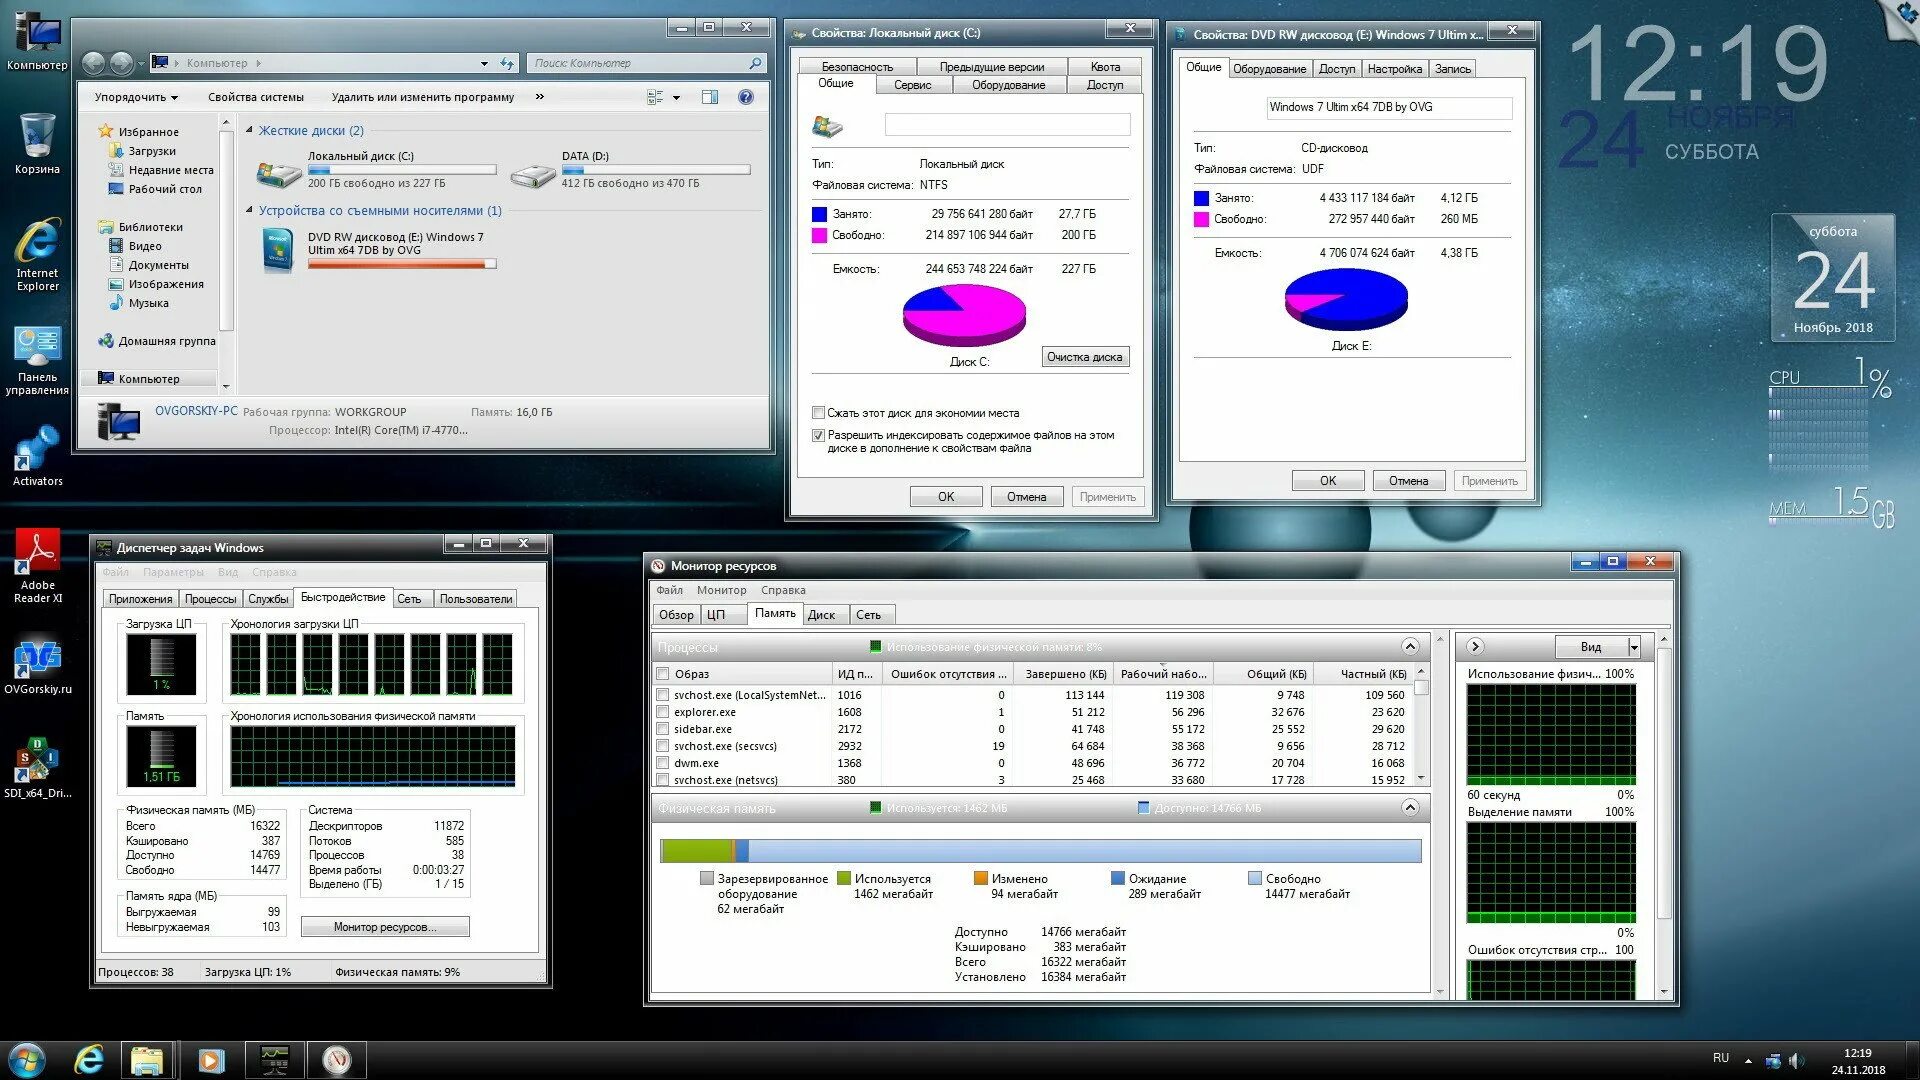The width and height of the screenshot is (1920, 1080).
Task: Open the Вид dropdown arrow in Resource Monitor
Action: pyautogui.click(x=1634, y=647)
